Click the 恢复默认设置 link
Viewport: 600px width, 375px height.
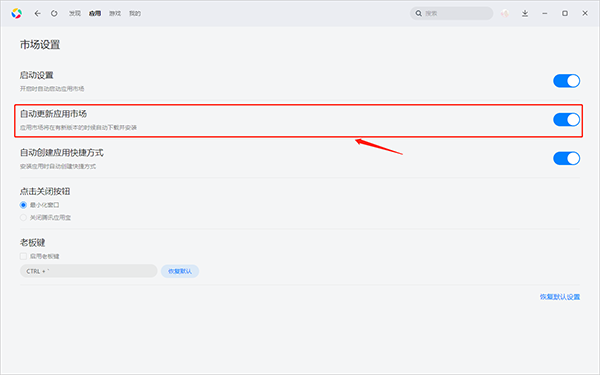pos(560,297)
